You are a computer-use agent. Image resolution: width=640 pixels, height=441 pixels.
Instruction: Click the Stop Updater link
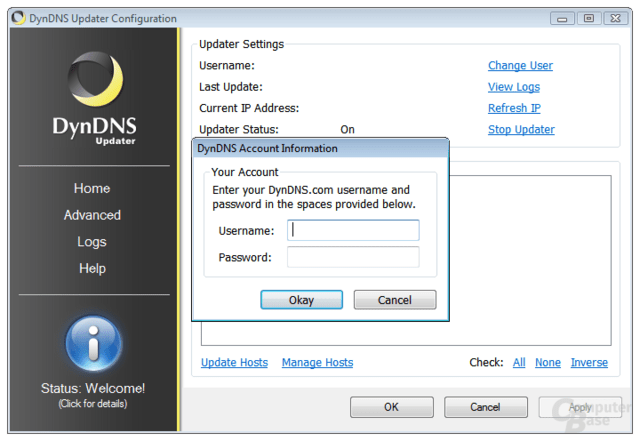(521, 129)
